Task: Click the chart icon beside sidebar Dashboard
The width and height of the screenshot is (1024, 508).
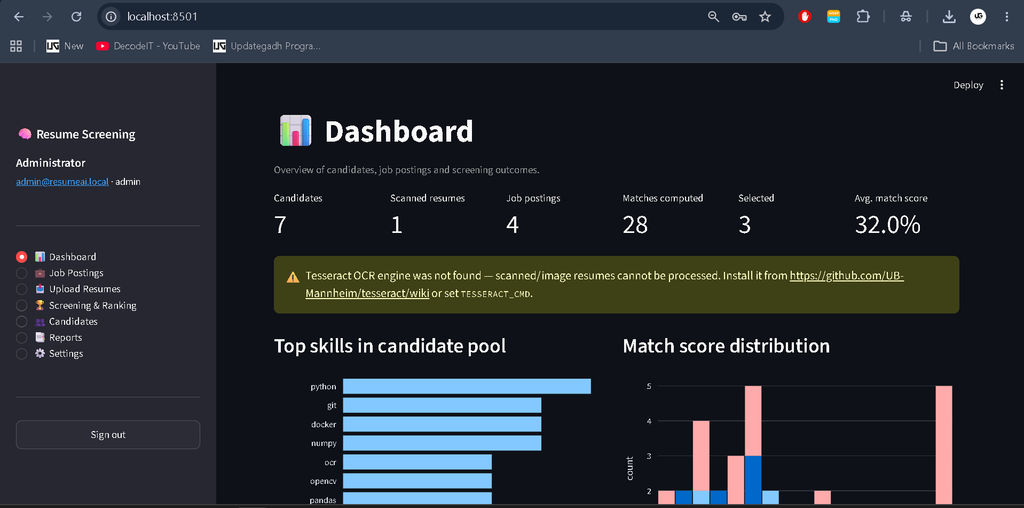Action: click(x=40, y=257)
